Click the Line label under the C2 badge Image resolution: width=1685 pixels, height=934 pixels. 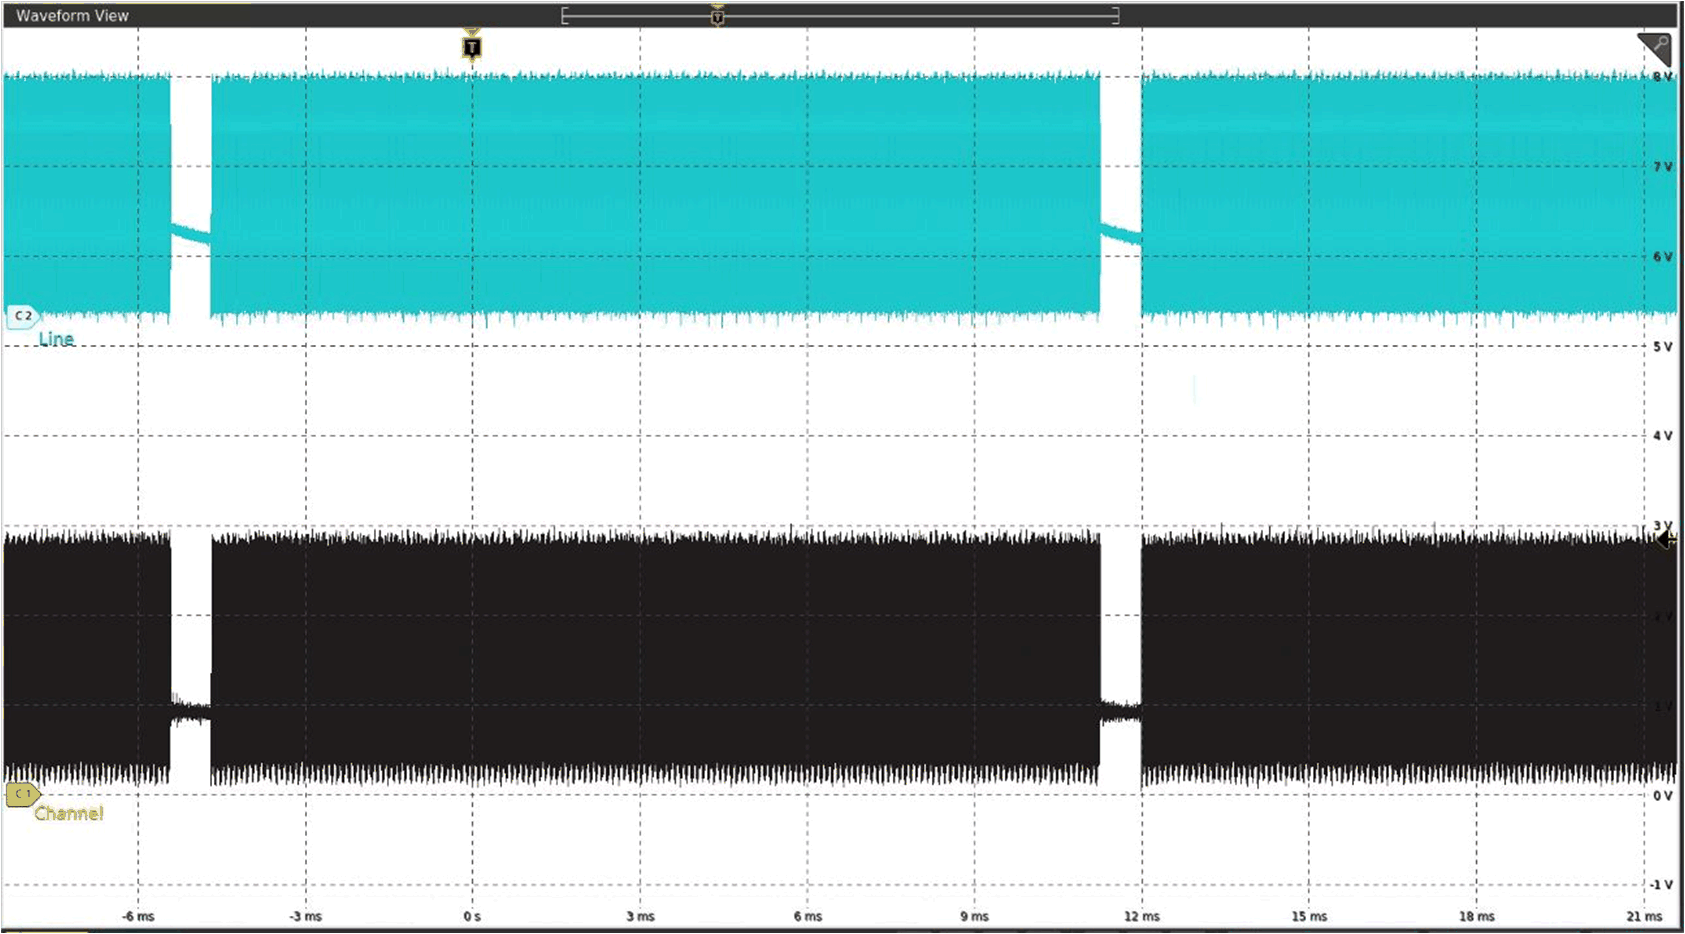56,339
